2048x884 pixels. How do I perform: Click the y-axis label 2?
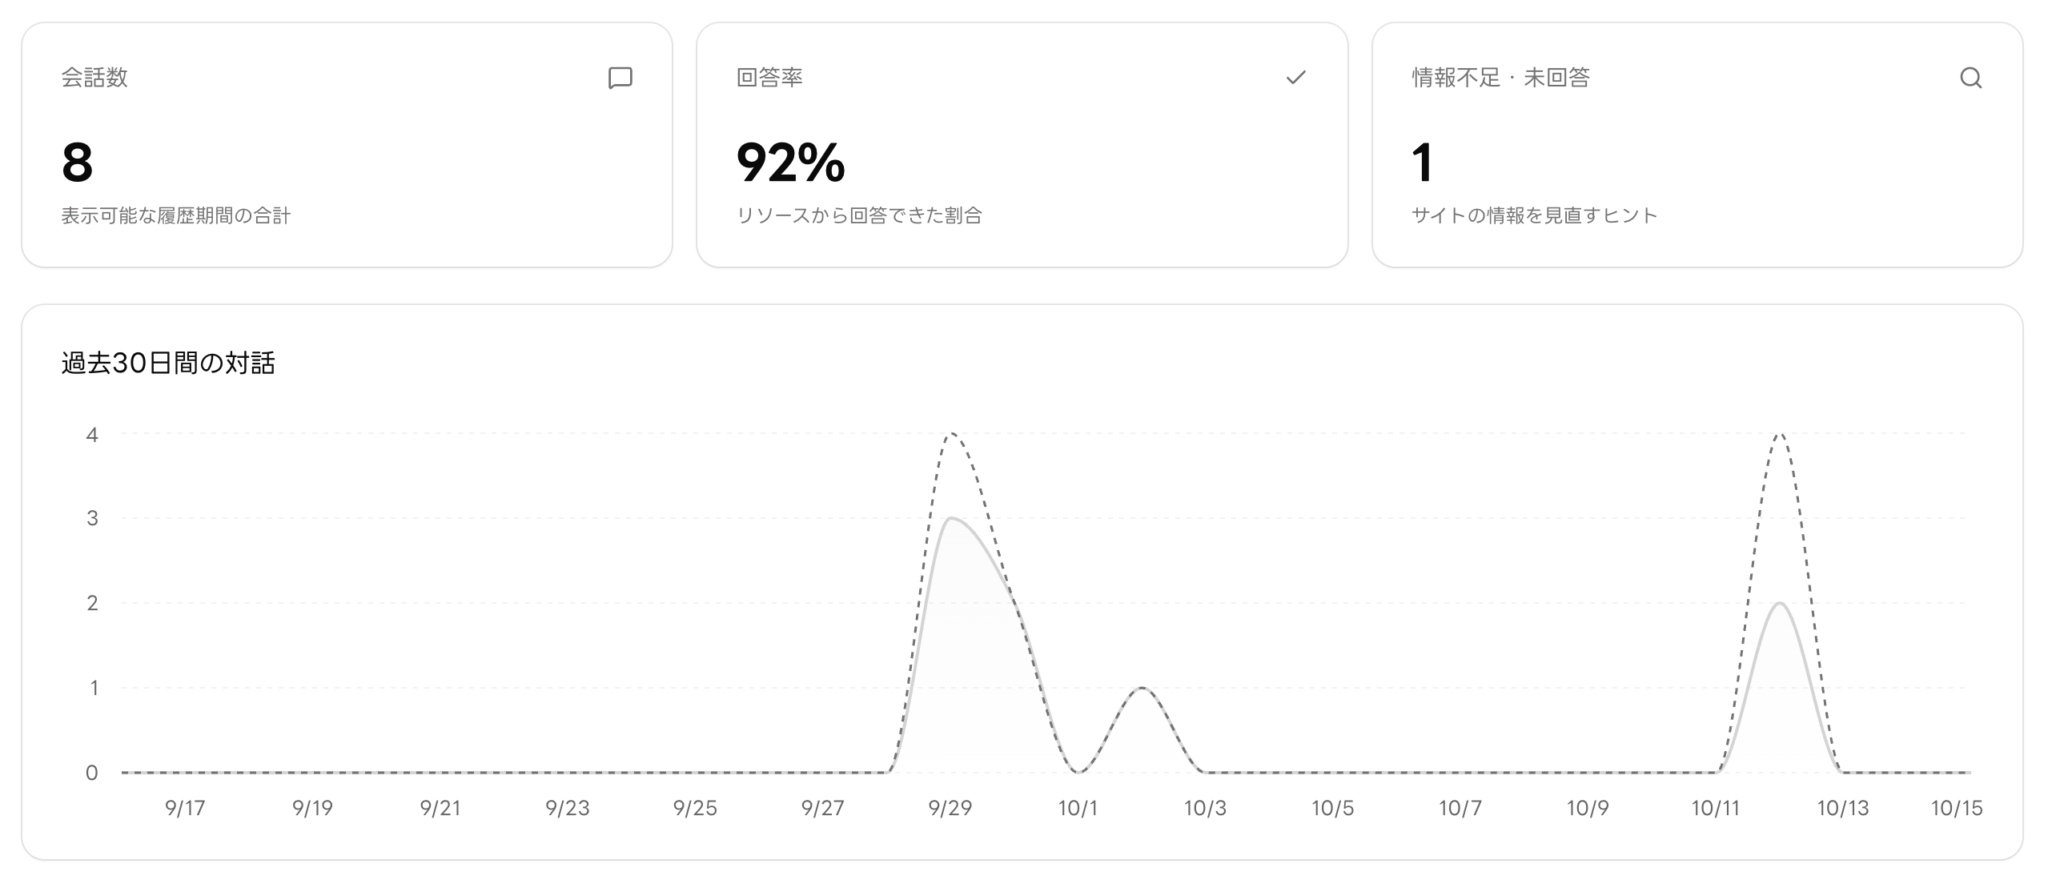coord(92,603)
